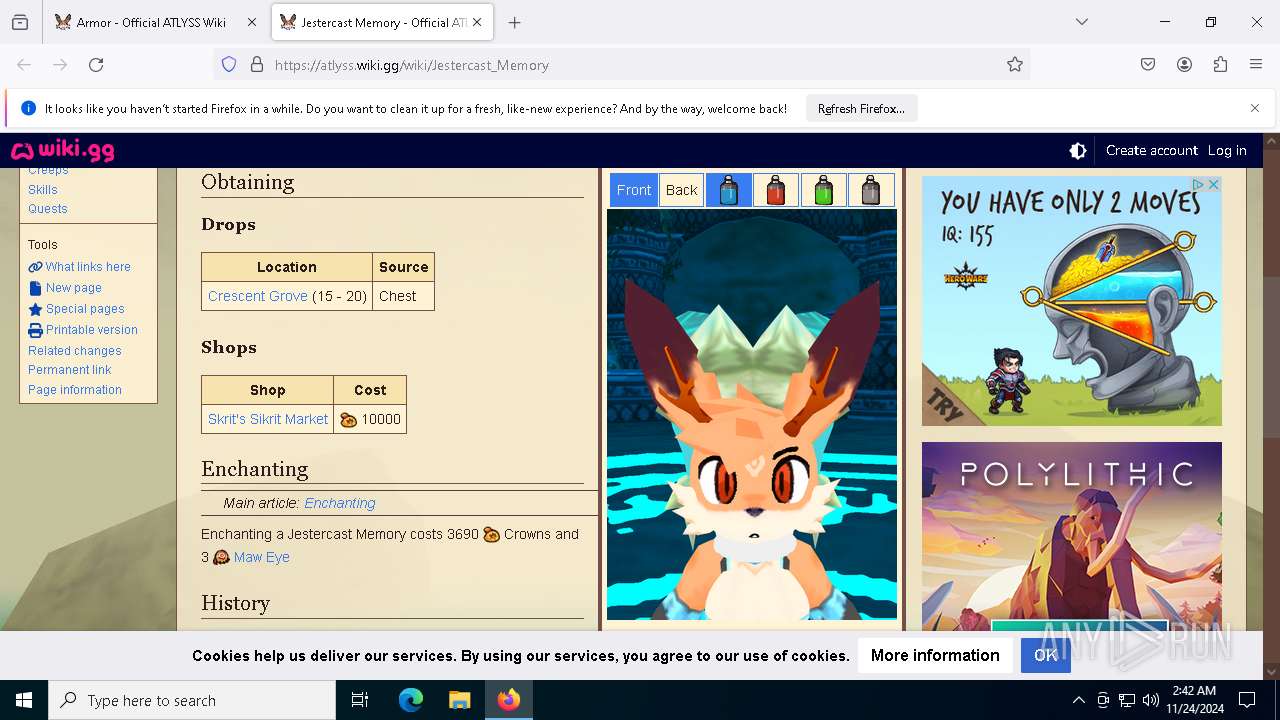
Task: Click the Crowns coin icon near 10000
Action: click(x=348, y=420)
